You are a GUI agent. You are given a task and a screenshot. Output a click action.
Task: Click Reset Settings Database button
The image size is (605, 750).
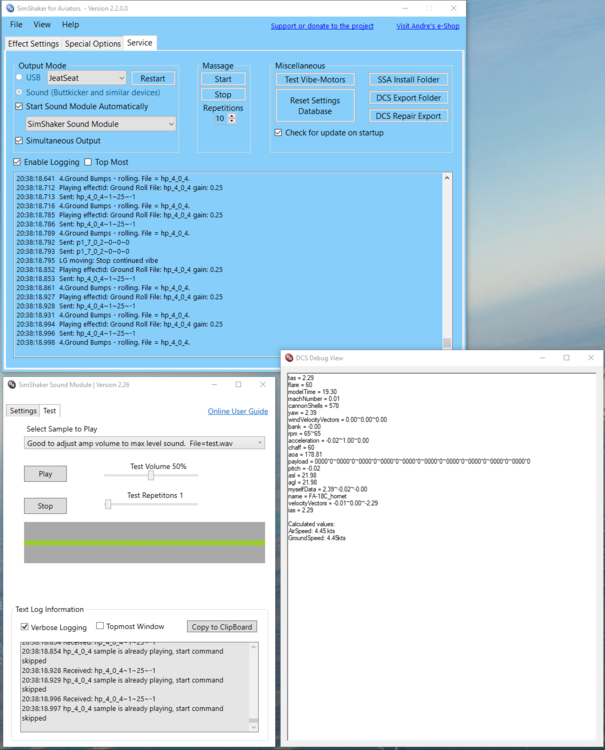click(315, 106)
